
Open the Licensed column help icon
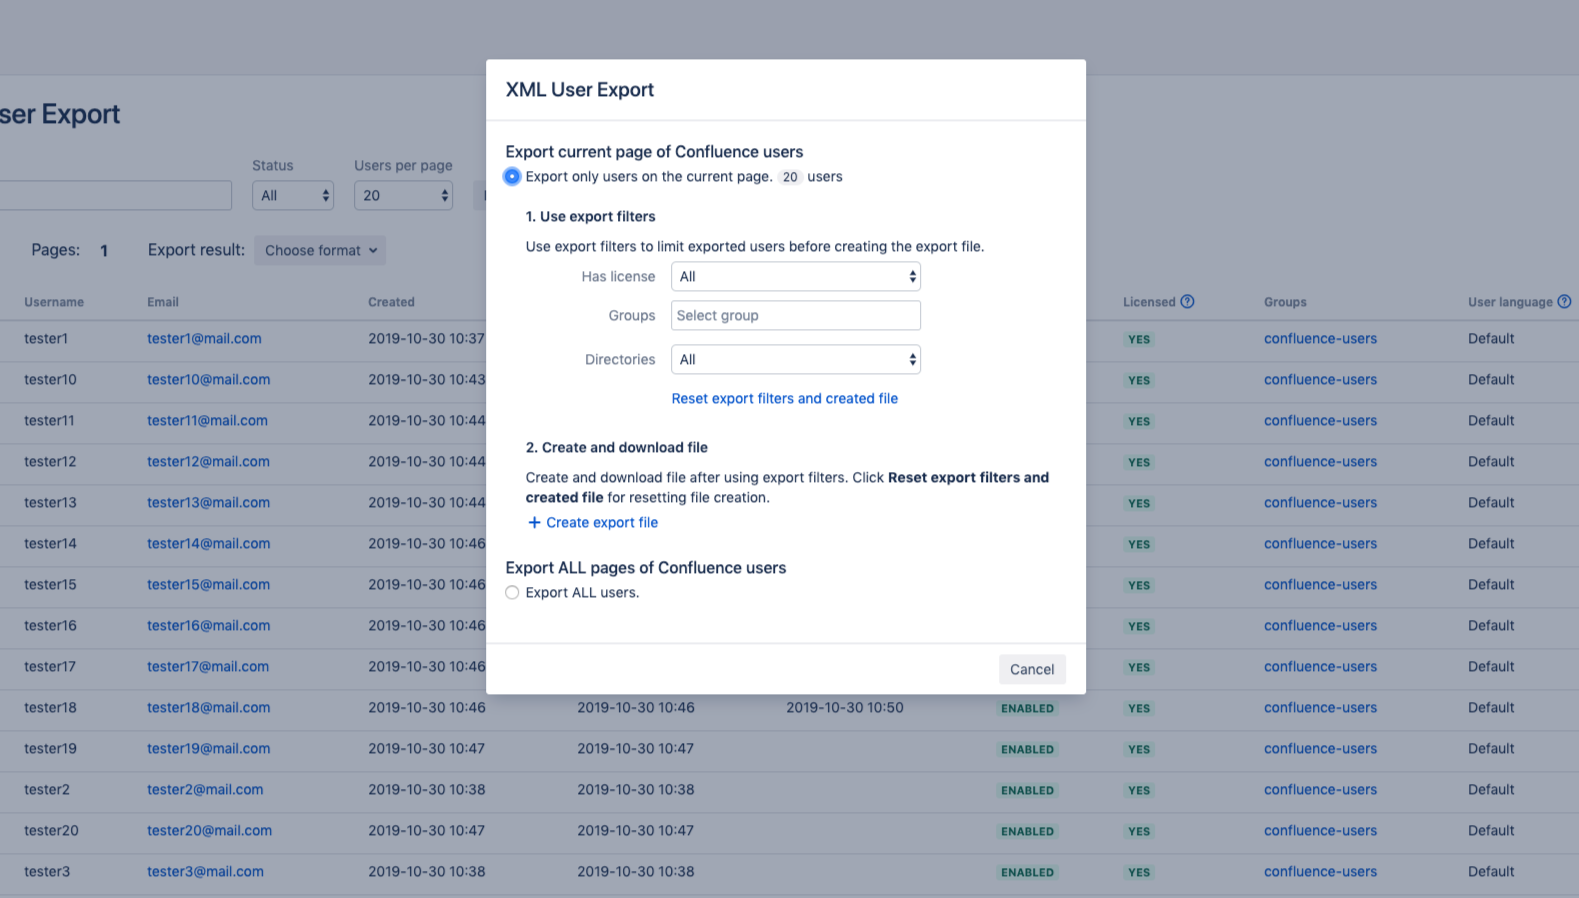(x=1187, y=301)
